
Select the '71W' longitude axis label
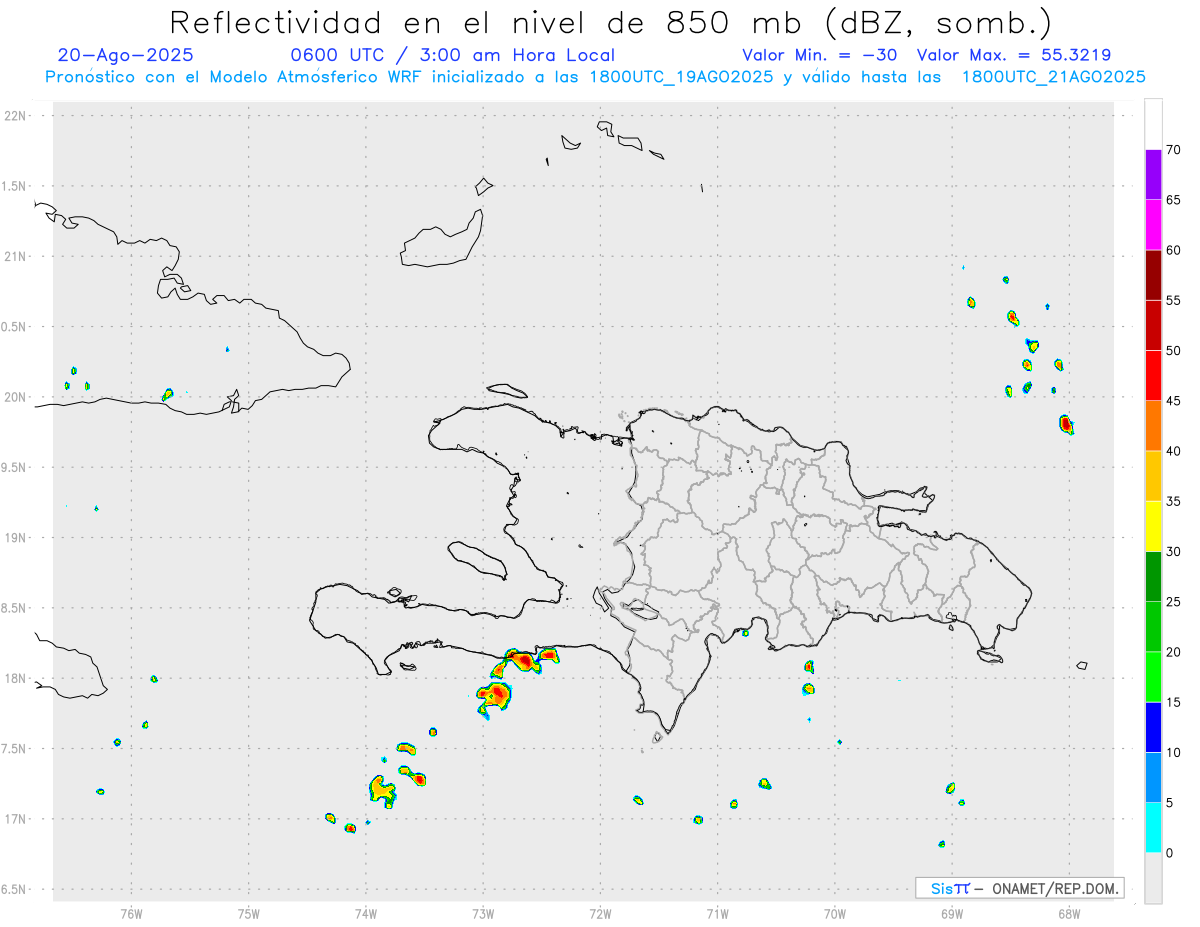[x=717, y=914]
